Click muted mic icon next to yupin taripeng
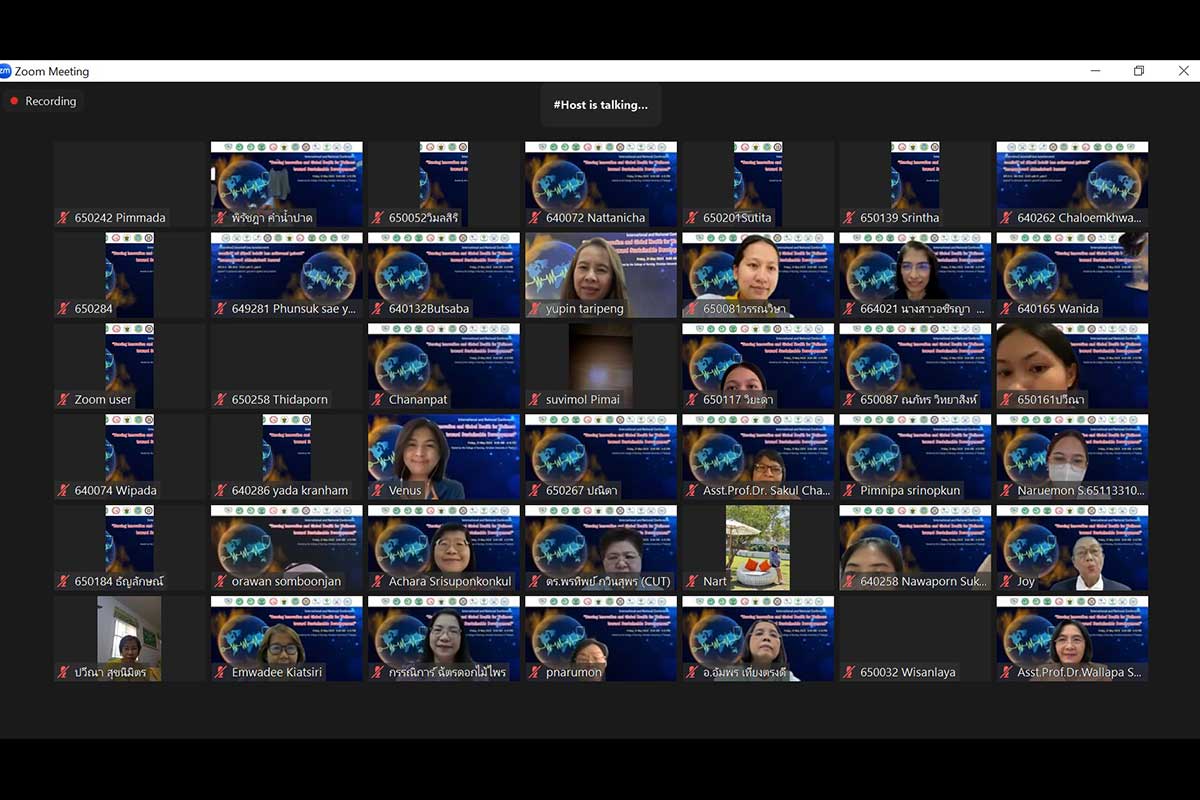 point(535,309)
